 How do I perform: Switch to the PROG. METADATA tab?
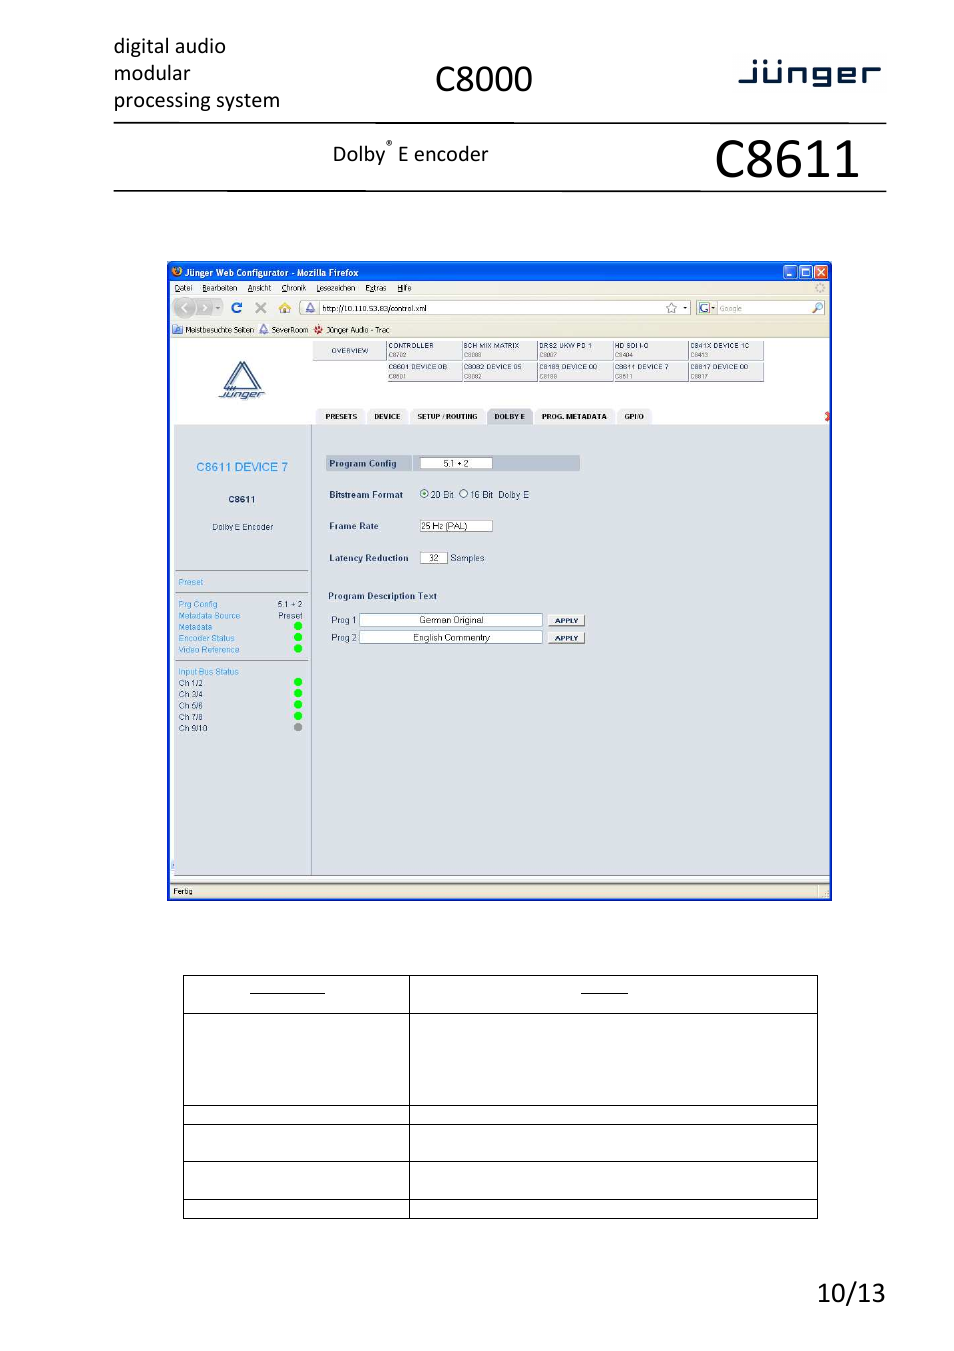pos(574,417)
